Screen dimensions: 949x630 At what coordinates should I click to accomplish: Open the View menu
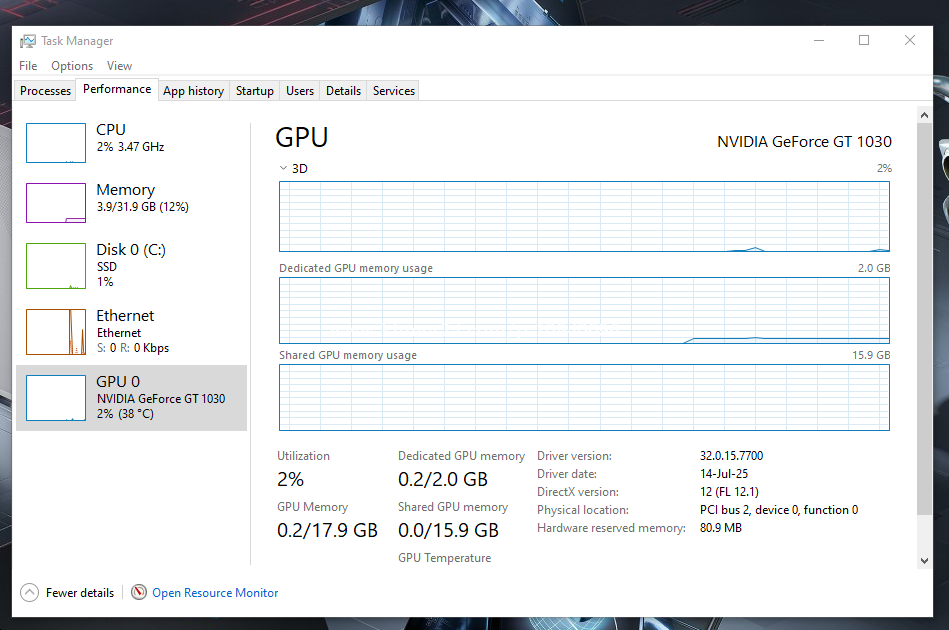[x=119, y=66]
